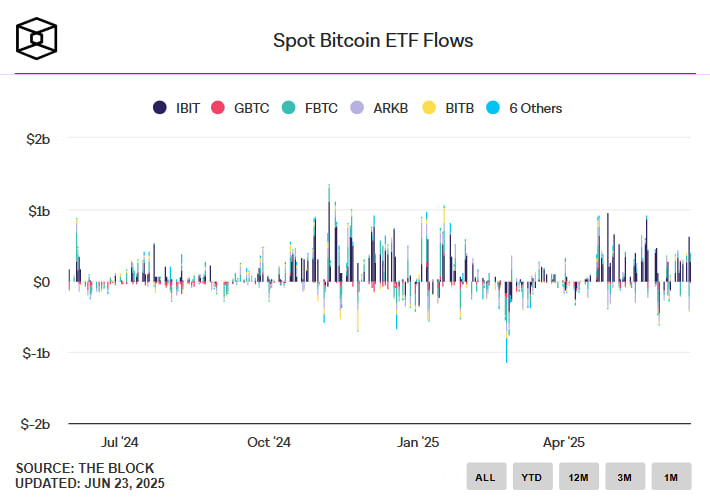Hide the GBTC legend label
Image resolution: width=710 pixels, height=500 pixels.
coord(252,108)
